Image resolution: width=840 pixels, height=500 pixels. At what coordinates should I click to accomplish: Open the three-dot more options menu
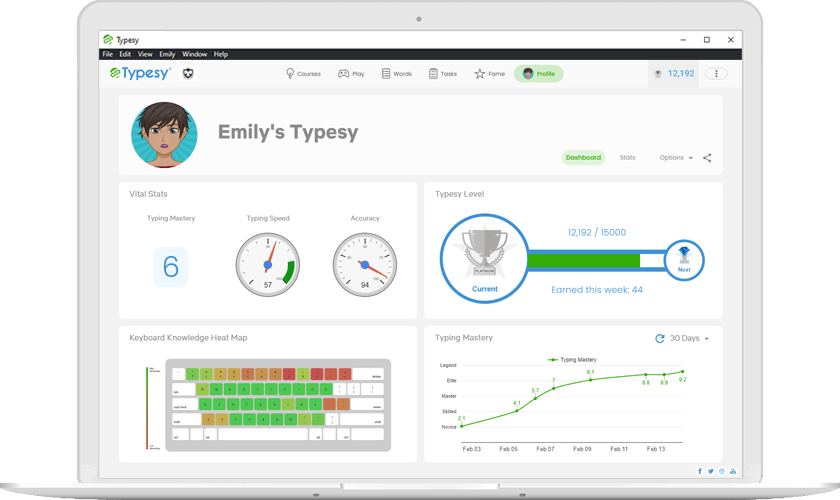point(716,74)
